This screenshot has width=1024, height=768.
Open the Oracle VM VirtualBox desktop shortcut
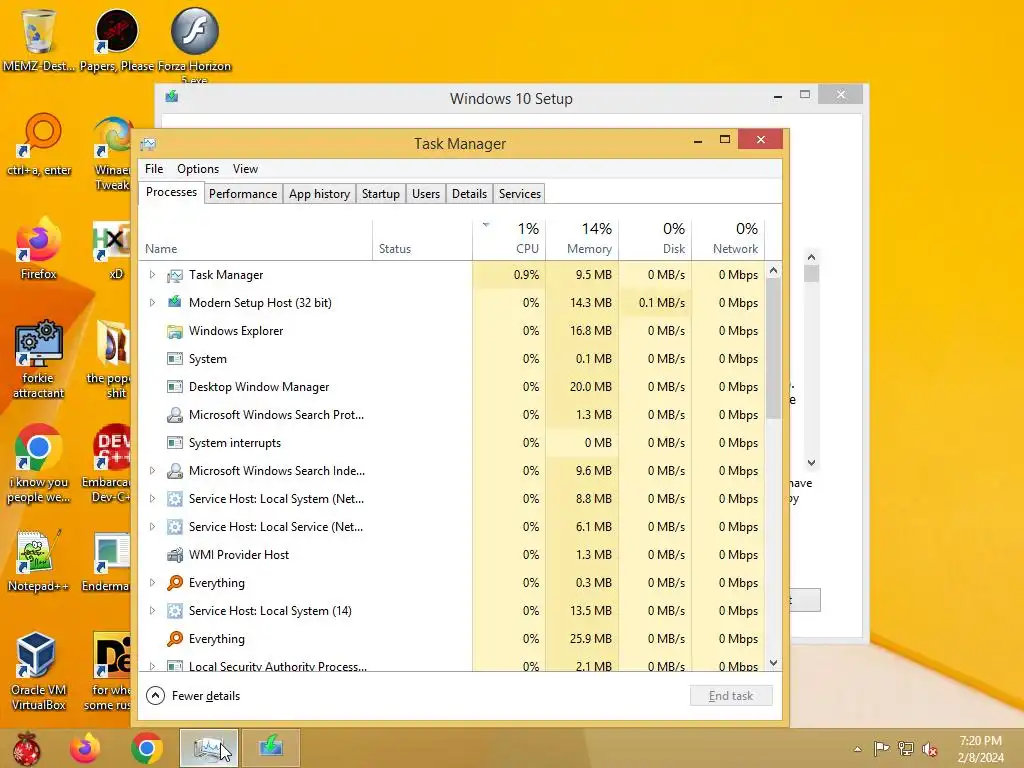[x=38, y=670]
